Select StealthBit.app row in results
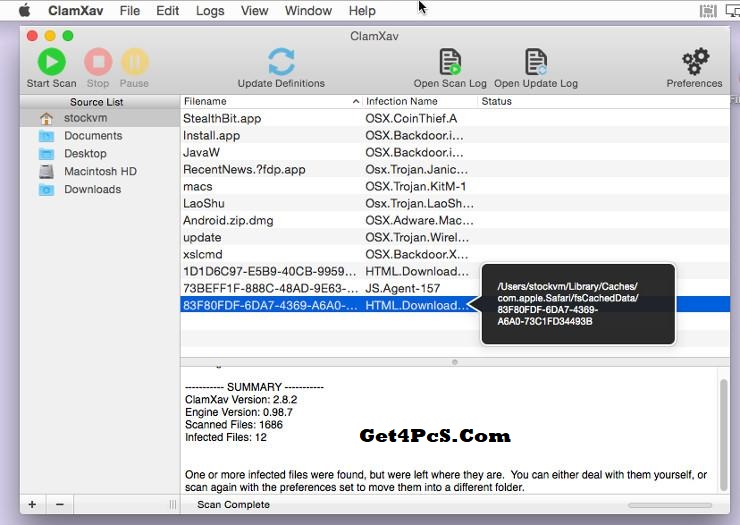740x525 pixels. coord(222,118)
